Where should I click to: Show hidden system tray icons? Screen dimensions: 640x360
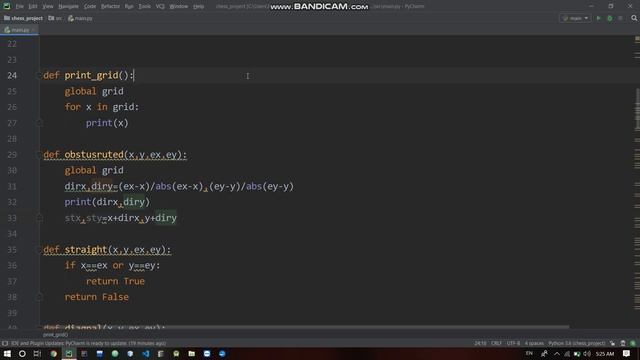tap(557, 354)
